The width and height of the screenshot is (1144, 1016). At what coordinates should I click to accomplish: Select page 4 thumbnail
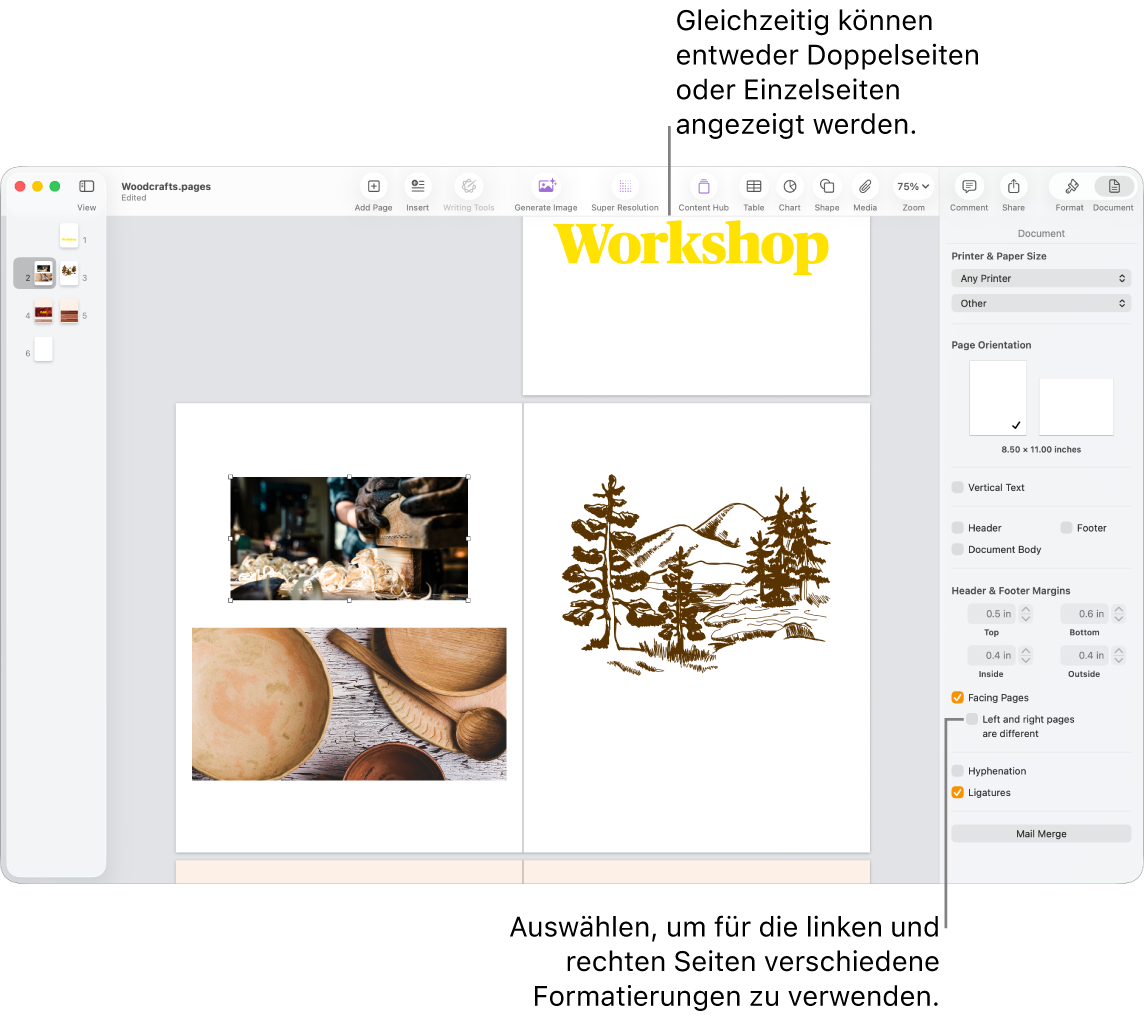[x=44, y=312]
